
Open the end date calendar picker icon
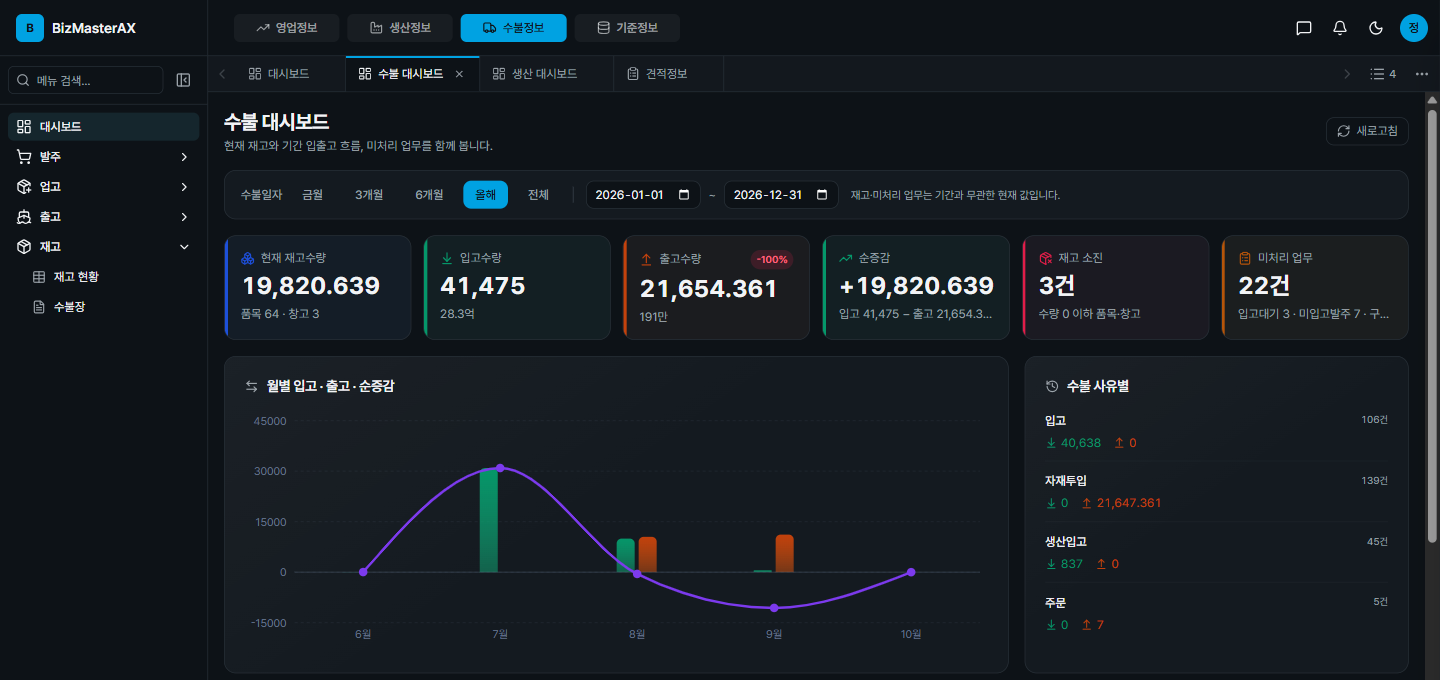(x=822, y=195)
